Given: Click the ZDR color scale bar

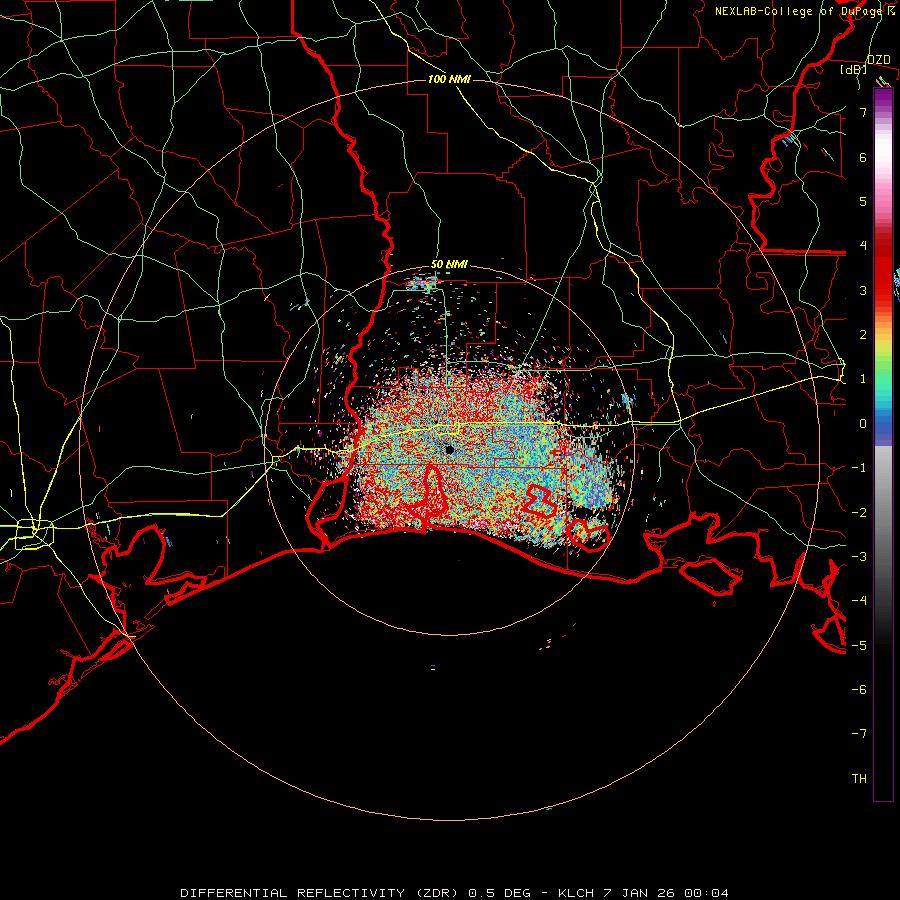Looking at the screenshot, I should pos(883,445).
